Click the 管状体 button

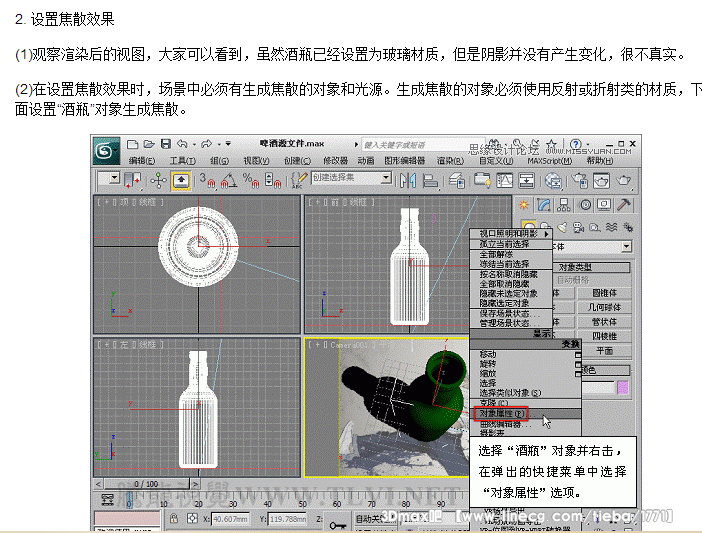(604, 322)
